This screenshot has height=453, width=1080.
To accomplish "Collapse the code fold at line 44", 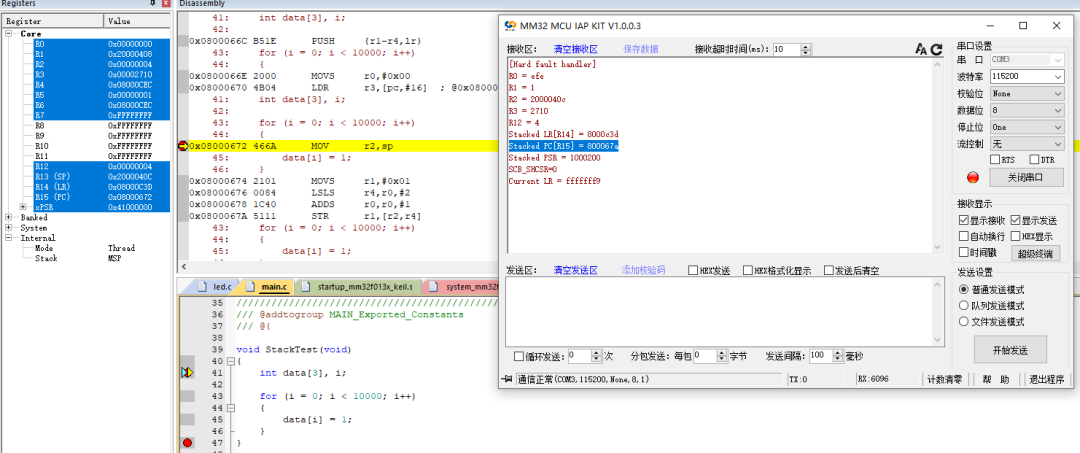I will point(231,408).
